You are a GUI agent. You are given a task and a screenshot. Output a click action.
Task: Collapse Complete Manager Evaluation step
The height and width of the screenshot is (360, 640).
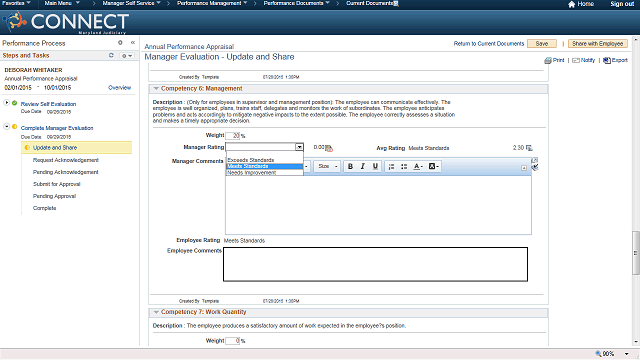[7, 127]
